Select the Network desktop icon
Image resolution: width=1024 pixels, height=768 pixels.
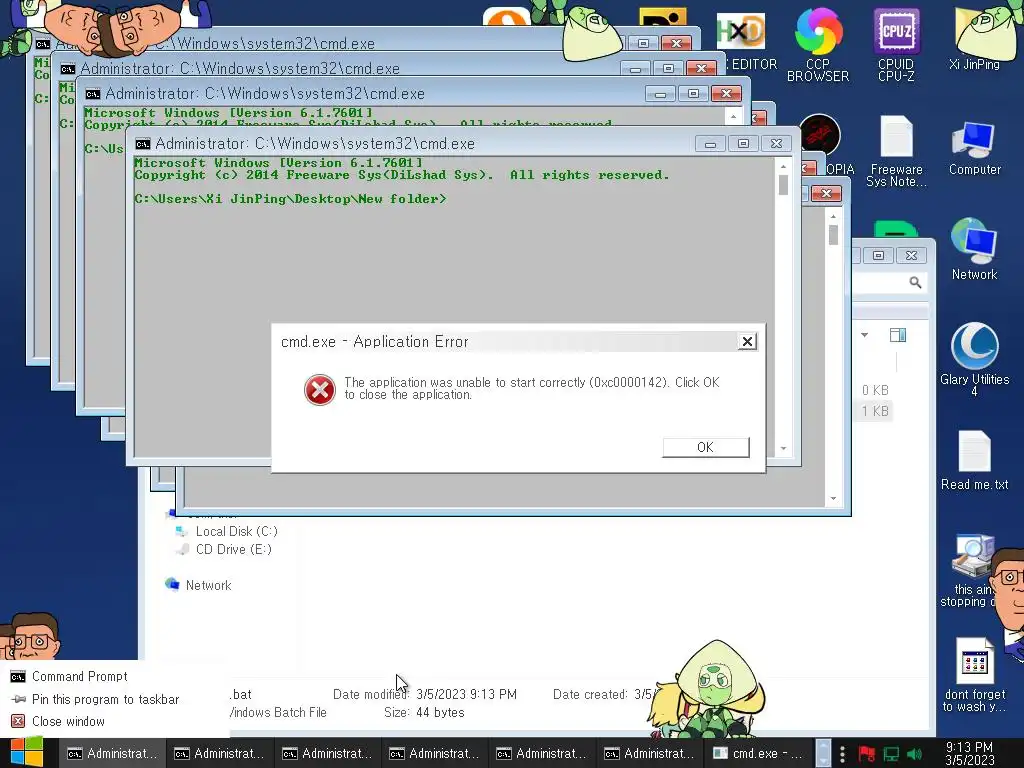(x=974, y=250)
